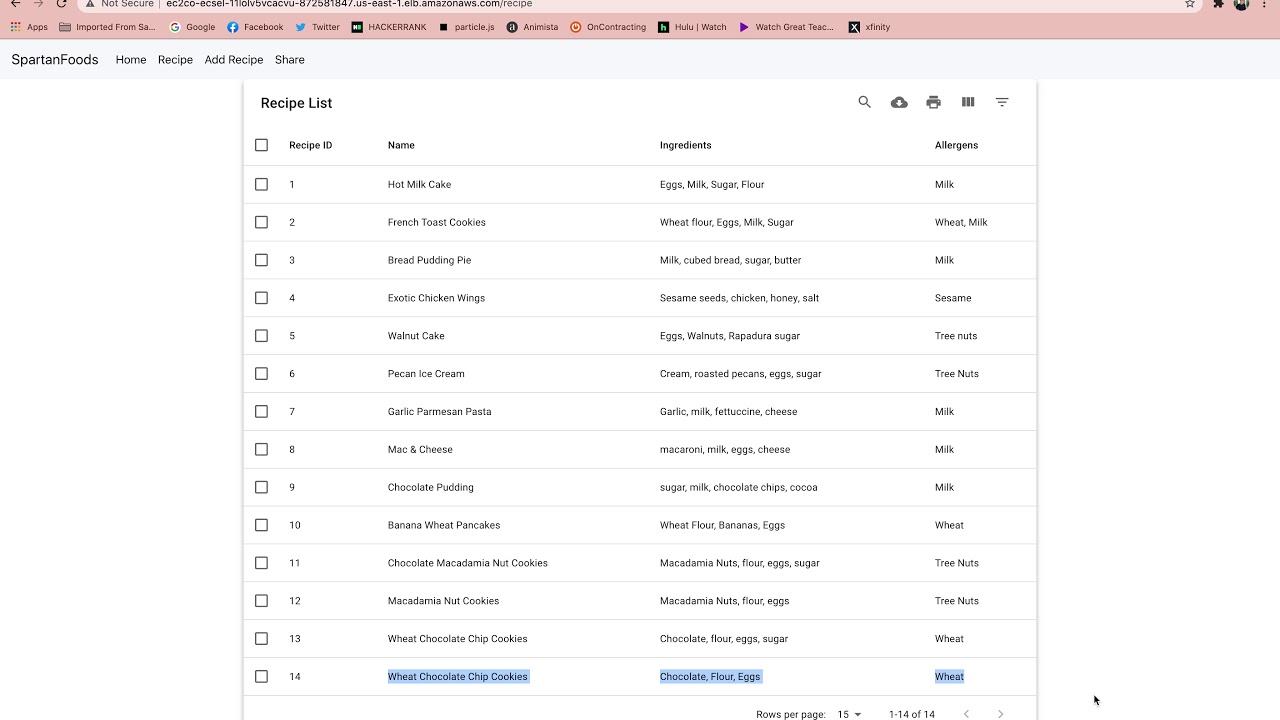Open the Google bookmark
The image size is (1280, 720).
[193, 27]
